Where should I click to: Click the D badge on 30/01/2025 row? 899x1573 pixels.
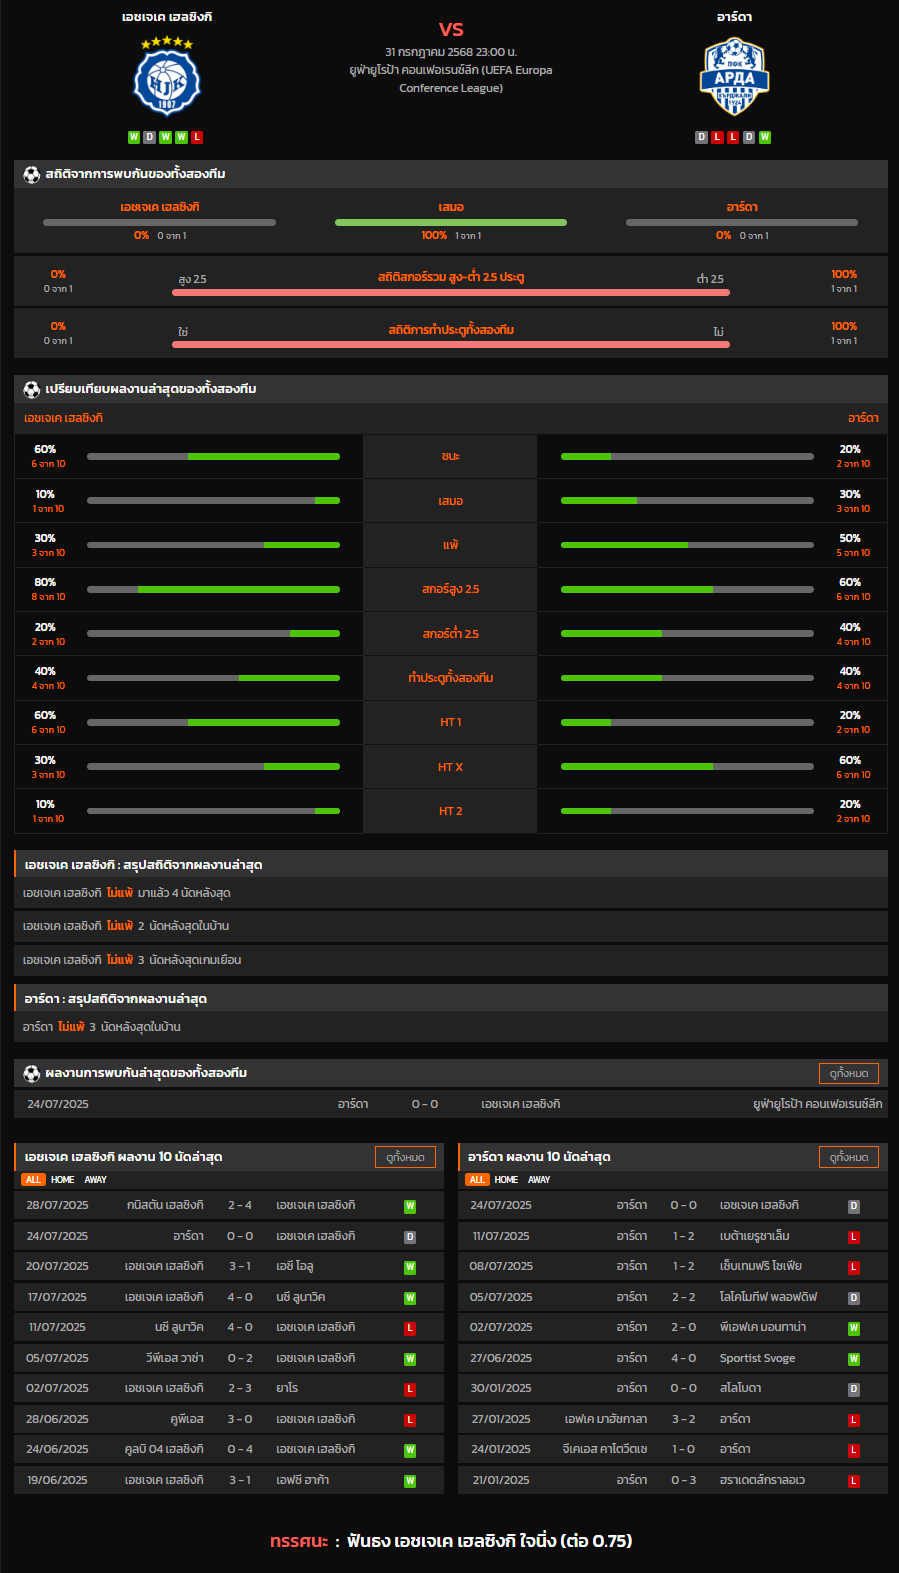(x=854, y=1389)
